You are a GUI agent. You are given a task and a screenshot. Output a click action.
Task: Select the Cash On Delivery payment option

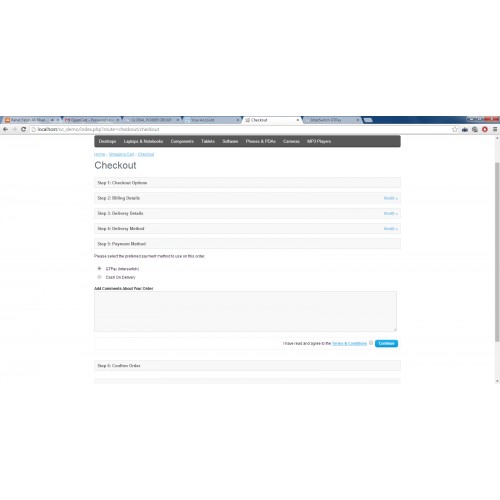coord(99,277)
